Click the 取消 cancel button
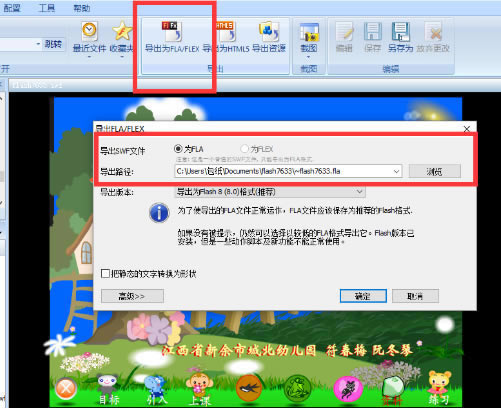This screenshot has height=408, width=501. [415, 296]
